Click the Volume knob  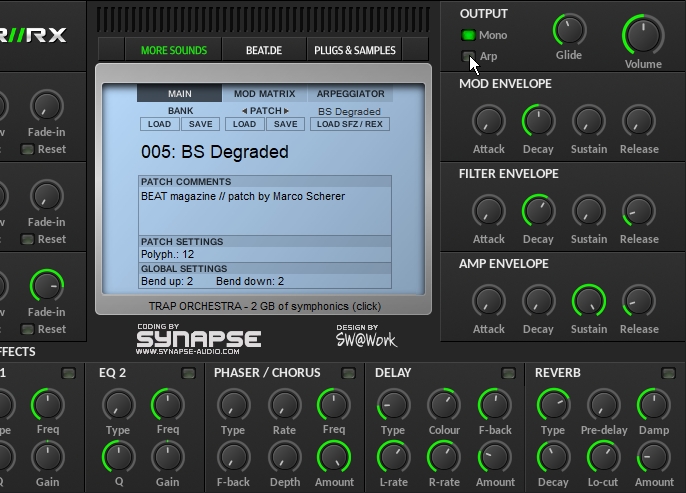click(642, 34)
